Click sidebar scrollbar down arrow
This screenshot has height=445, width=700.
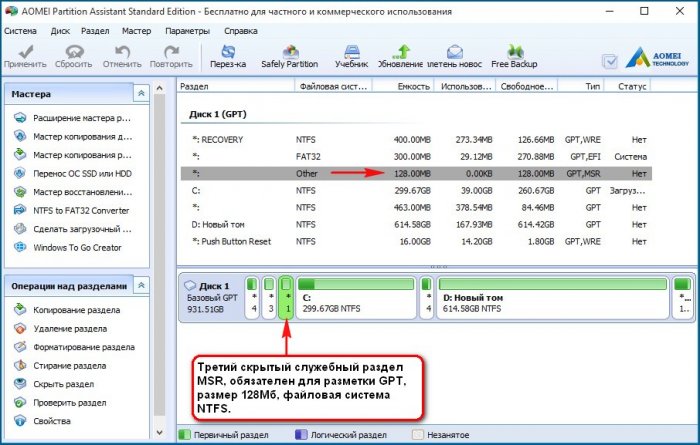(159, 432)
